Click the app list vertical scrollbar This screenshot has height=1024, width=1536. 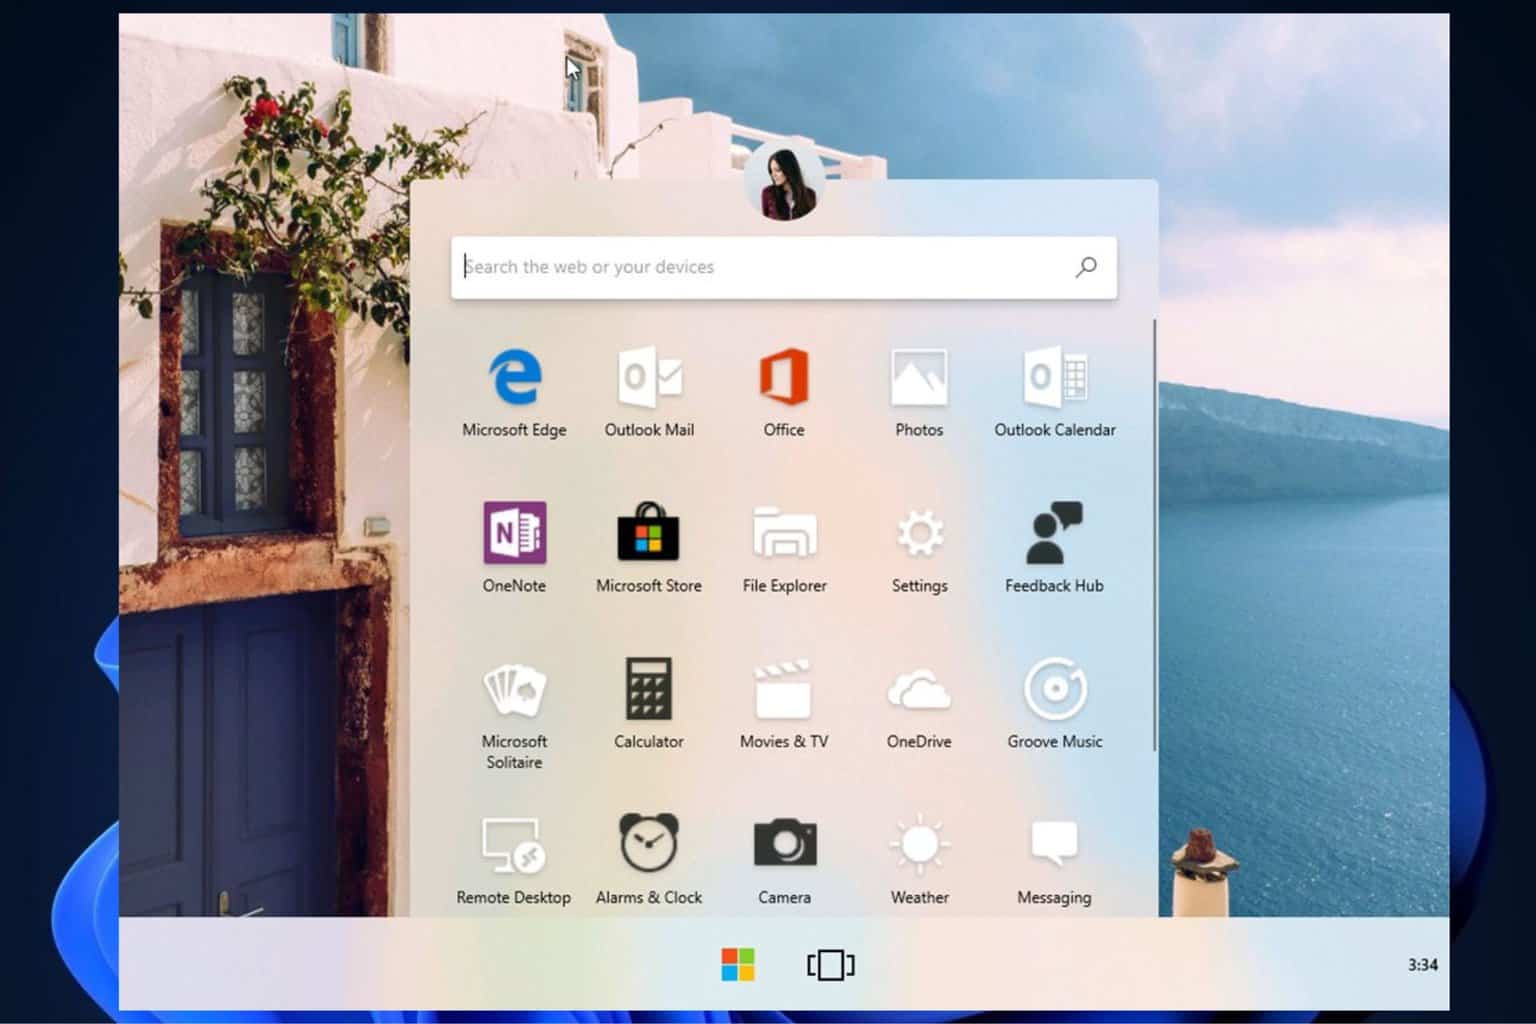[1155, 535]
